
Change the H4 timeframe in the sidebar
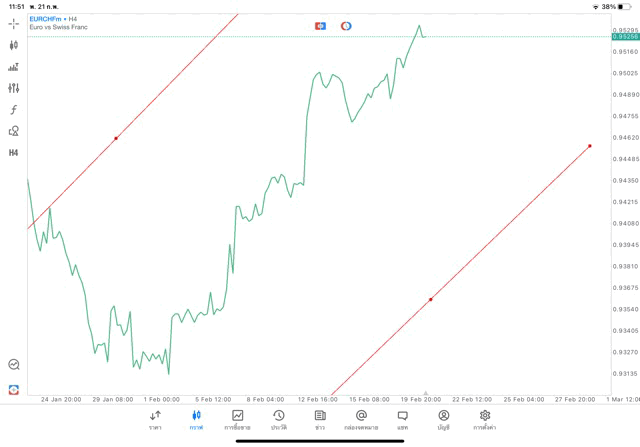[14, 153]
